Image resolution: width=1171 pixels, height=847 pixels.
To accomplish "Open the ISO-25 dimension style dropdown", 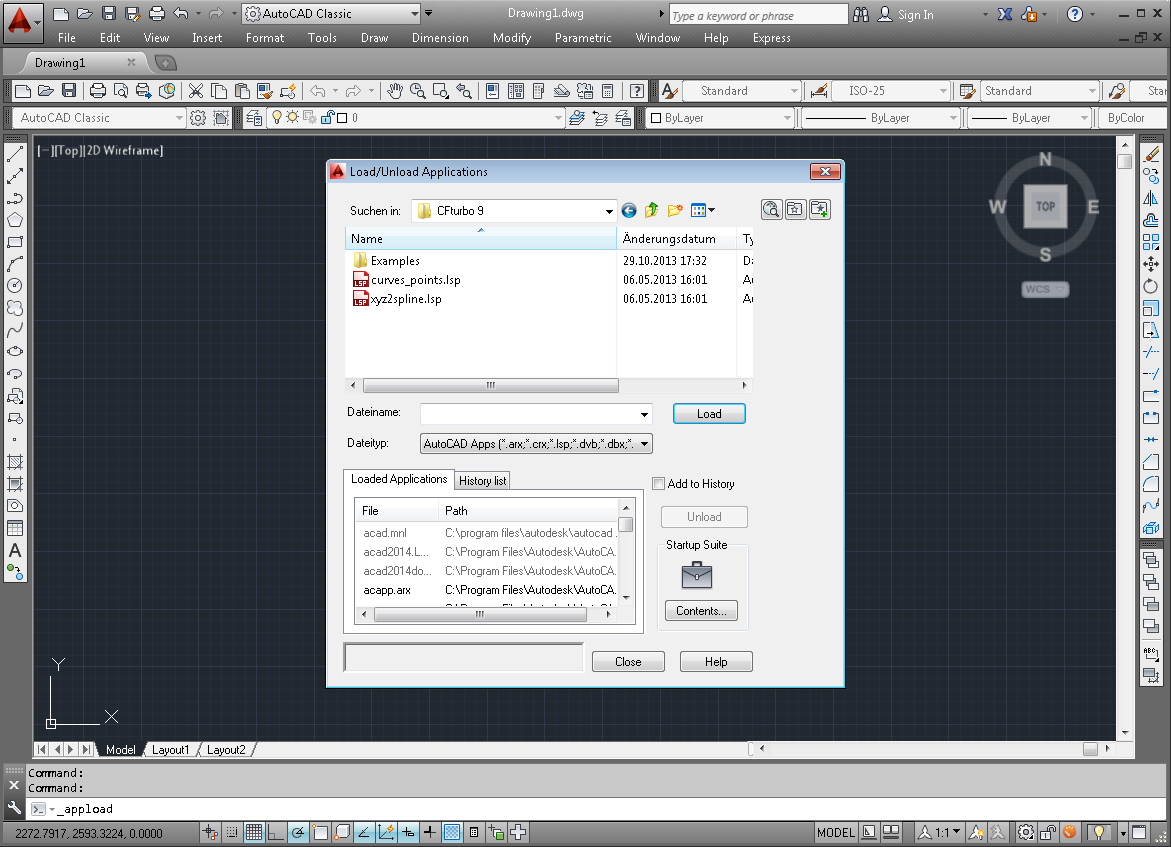I will [943, 91].
